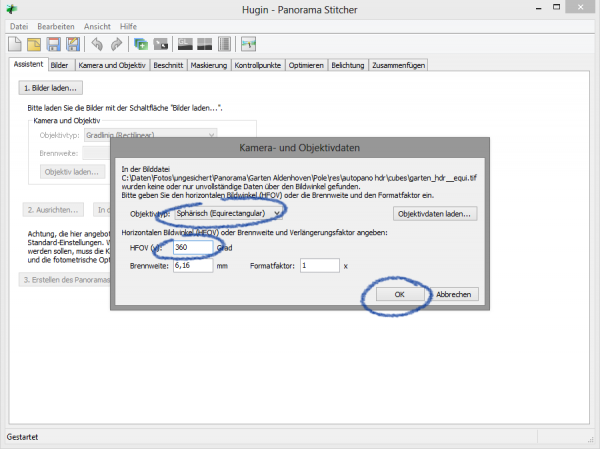Click the '2. Ausrichten...' button
Screen dimensions: 600x449
[53, 210]
